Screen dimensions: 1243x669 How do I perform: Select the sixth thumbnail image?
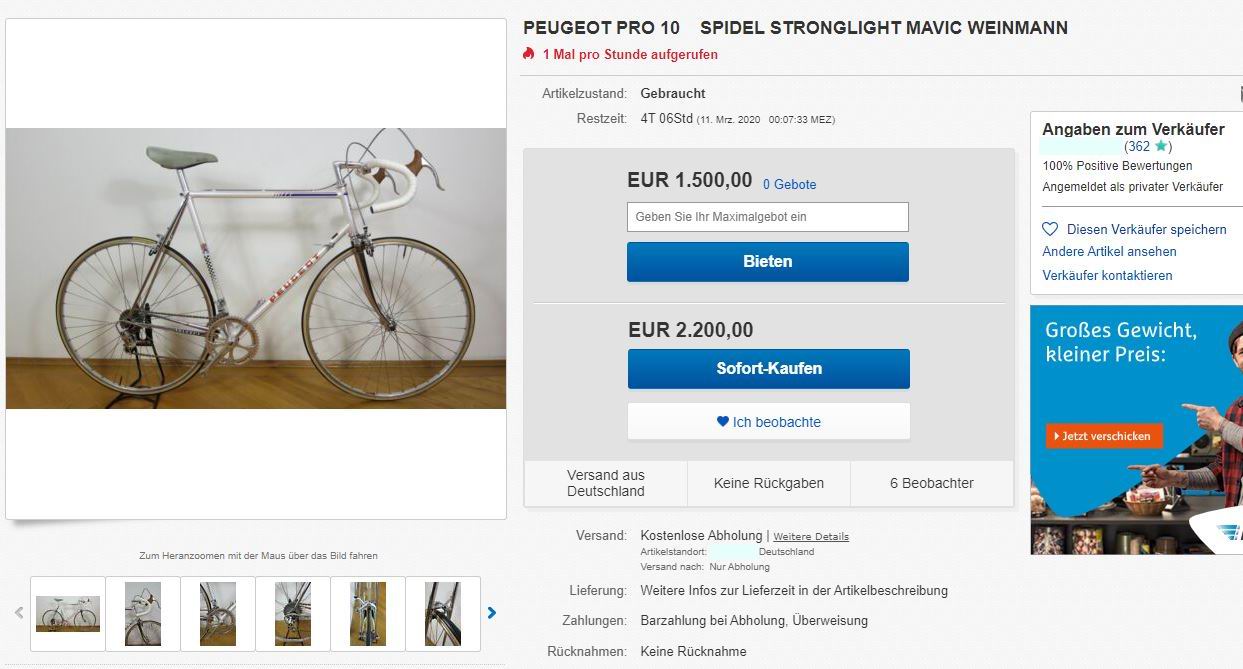tap(443, 613)
